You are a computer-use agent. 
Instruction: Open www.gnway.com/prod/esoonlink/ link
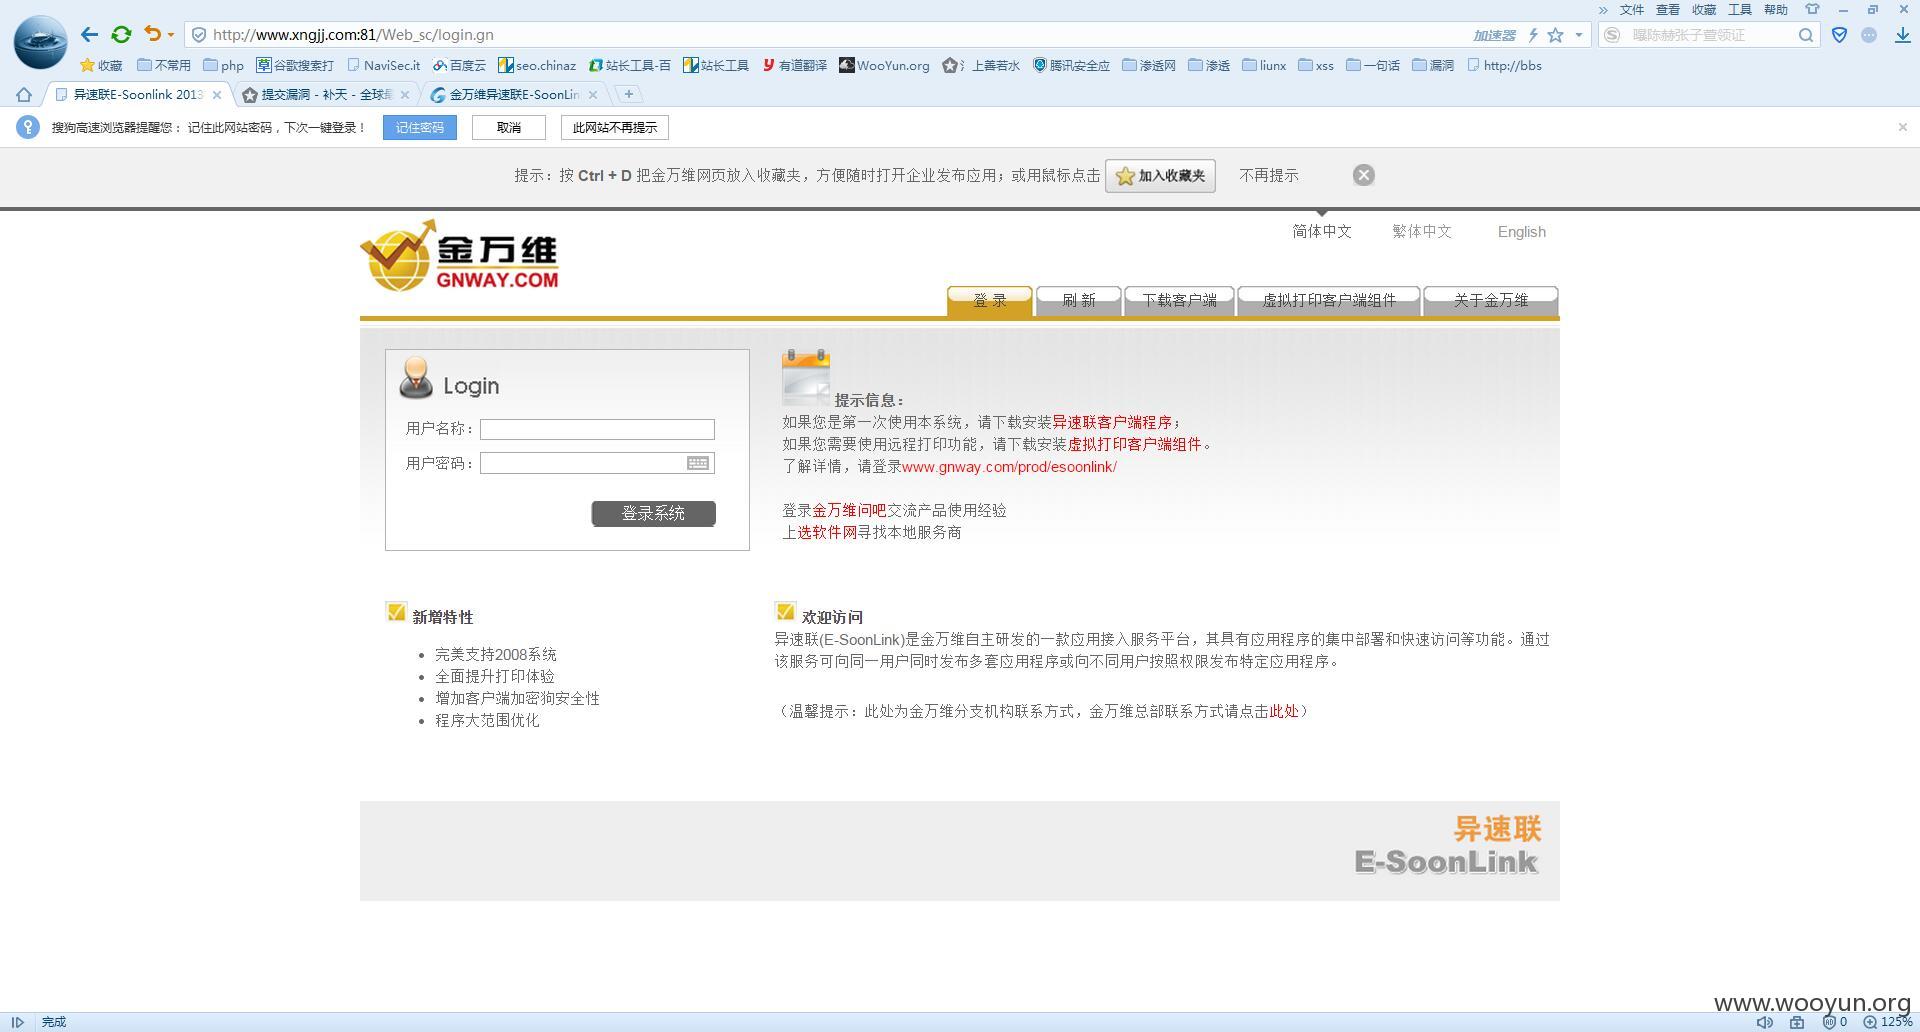coord(1009,467)
